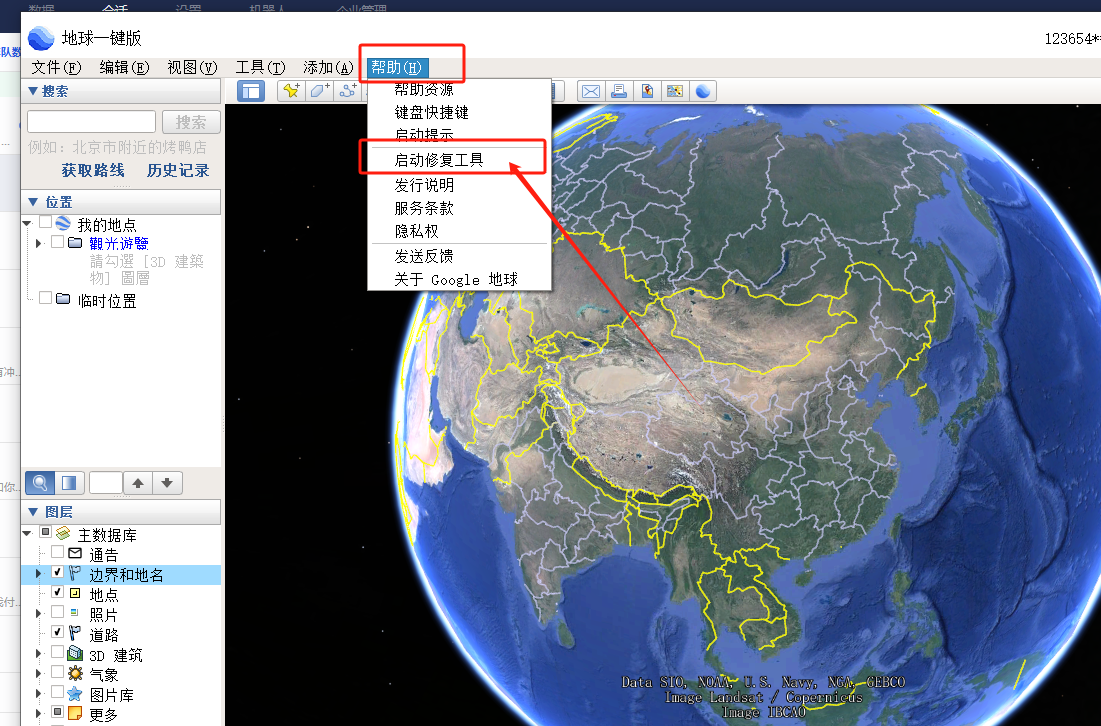The width and height of the screenshot is (1101, 726).
Task: Expand the 边界和地名 layer node
Action: (39, 574)
